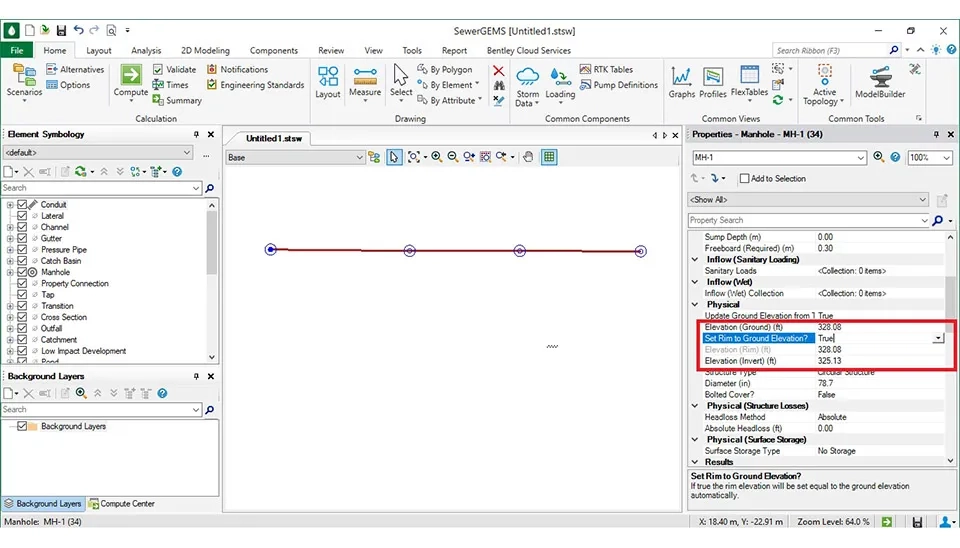
Task: Toggle the Conduit symbology checkbox
Action: pyautogui.click(x=22, y=205)
